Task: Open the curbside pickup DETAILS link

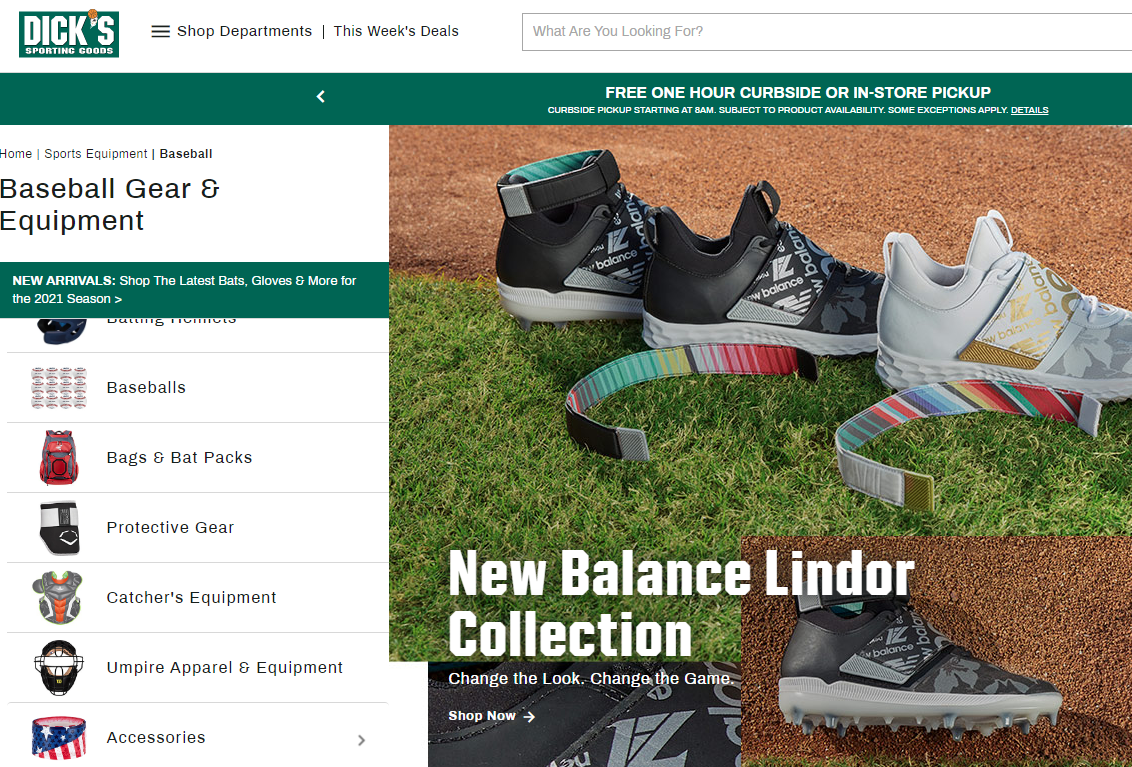Action: click(x=1029, y=110)
